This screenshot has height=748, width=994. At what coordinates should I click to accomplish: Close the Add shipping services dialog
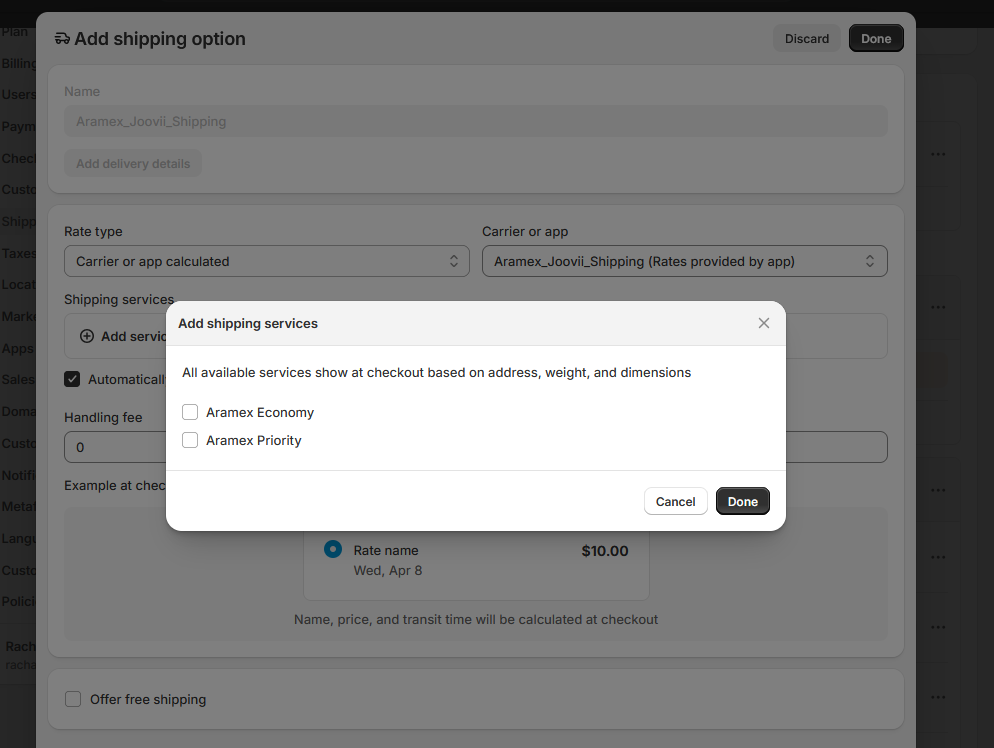[763, 323]
